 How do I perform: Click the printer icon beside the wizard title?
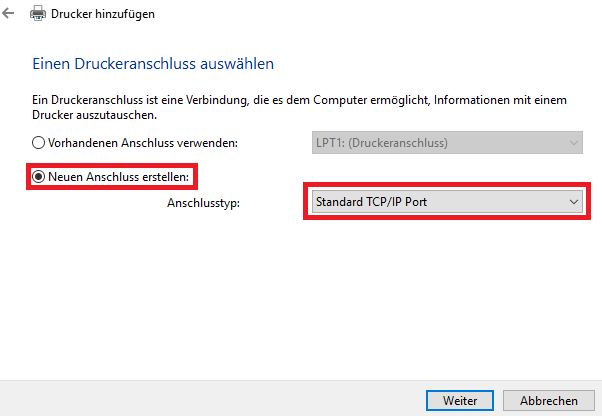tap(40, 15)
